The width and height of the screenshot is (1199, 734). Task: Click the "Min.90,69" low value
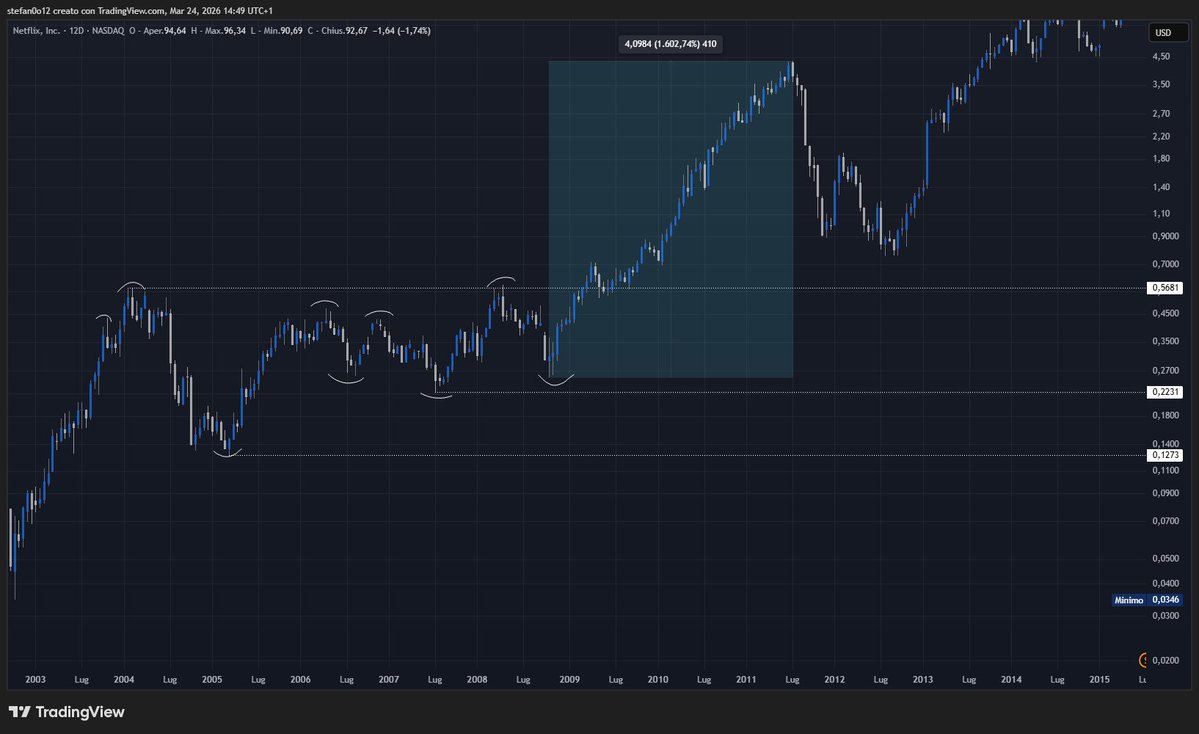coord(283,31)
